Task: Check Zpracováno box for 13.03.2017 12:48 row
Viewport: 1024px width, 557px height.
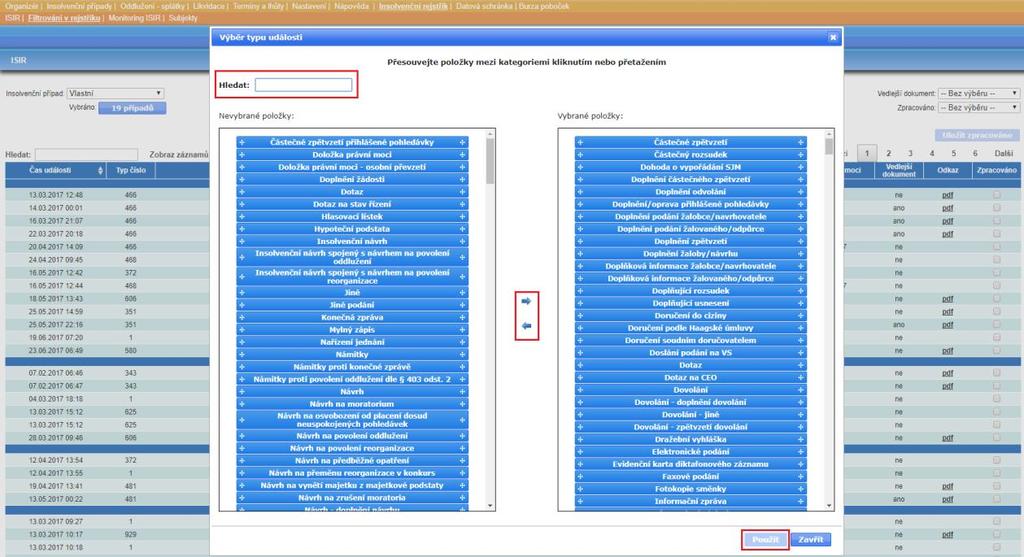Action: pyautogui.click(x=997, y=195)
